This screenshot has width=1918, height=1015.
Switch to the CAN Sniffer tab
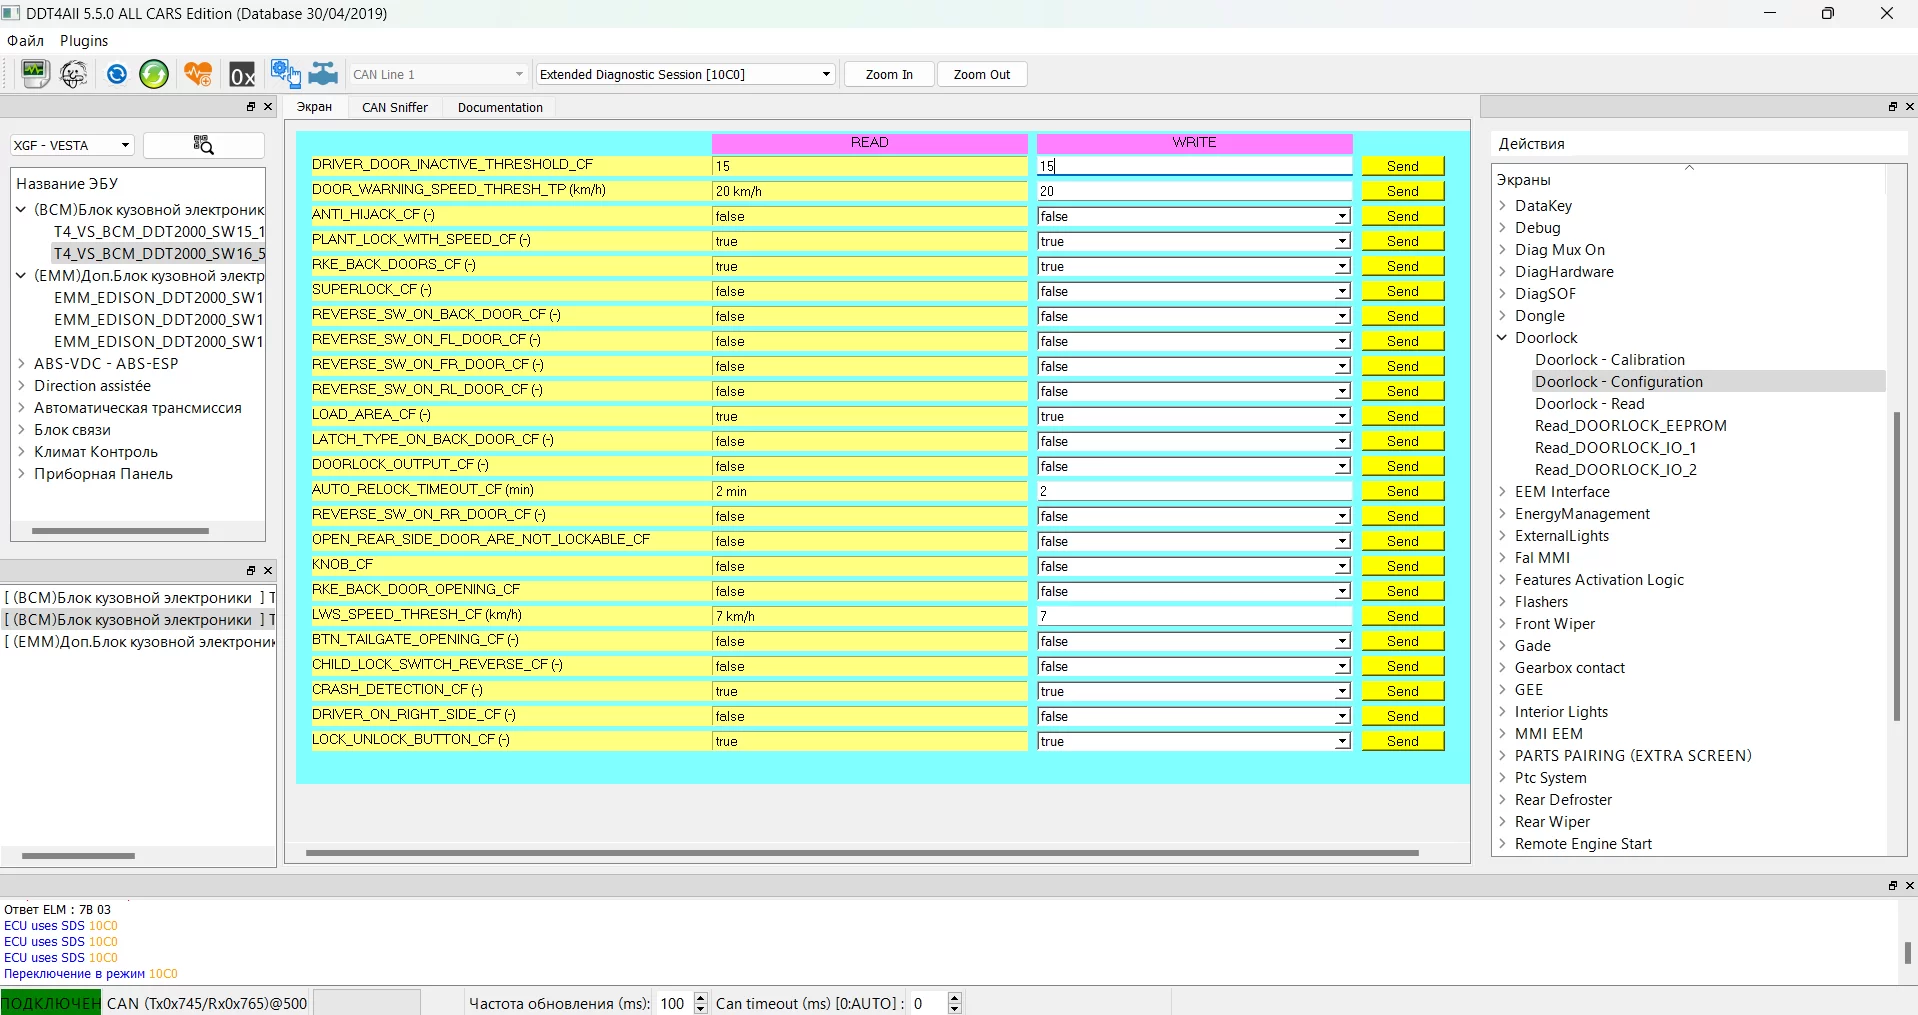[394, 107]
